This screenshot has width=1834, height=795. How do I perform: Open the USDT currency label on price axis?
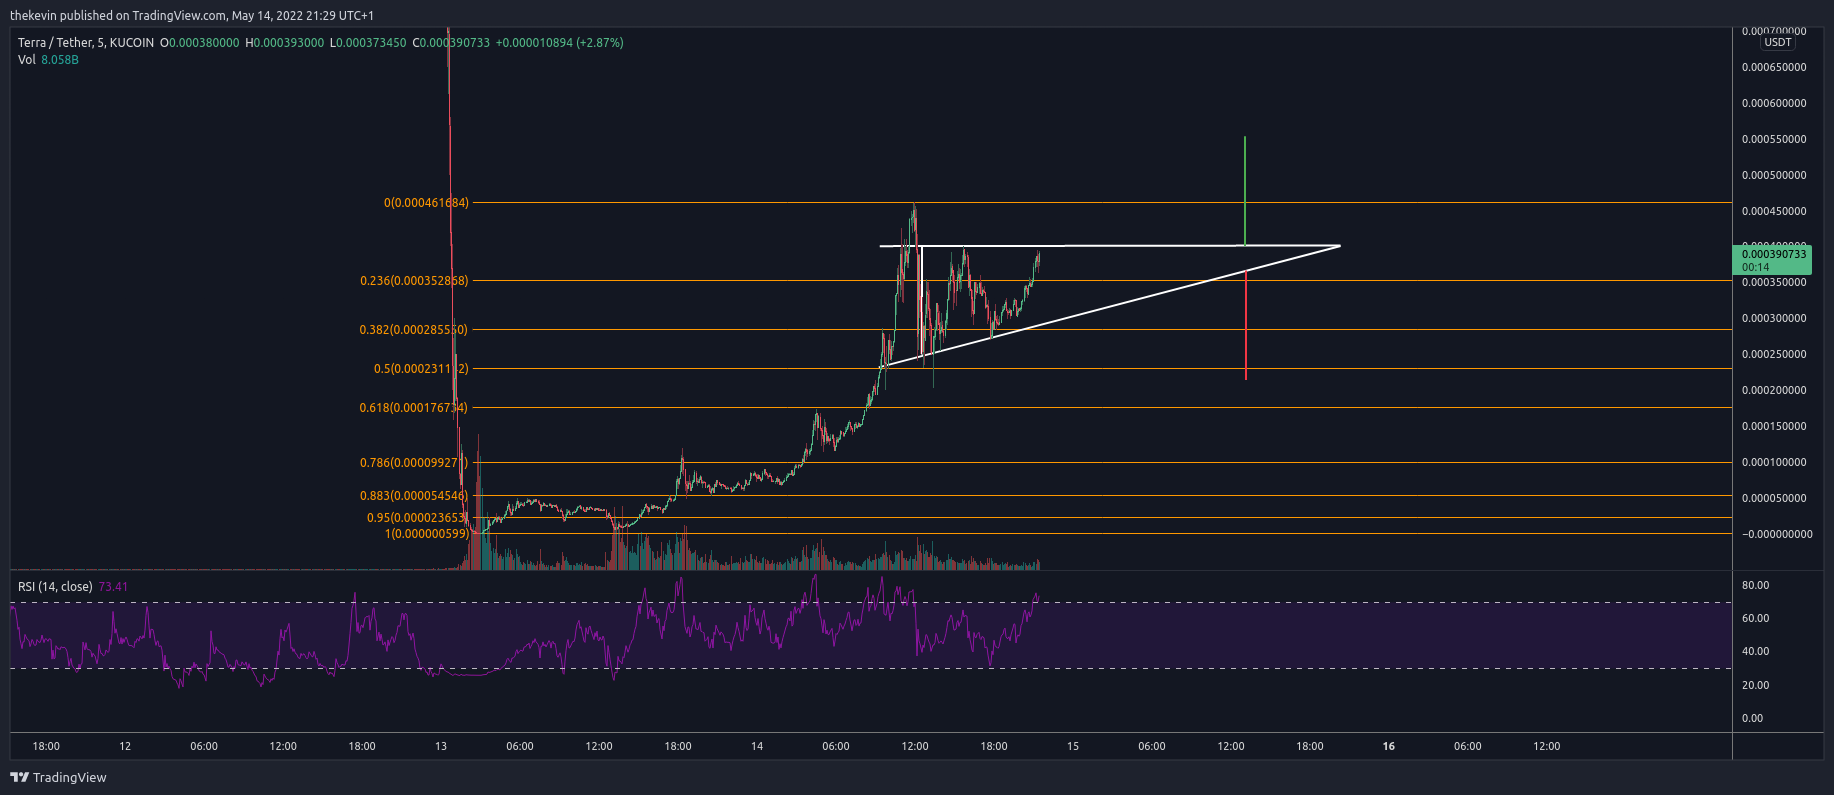(1778, 43)
